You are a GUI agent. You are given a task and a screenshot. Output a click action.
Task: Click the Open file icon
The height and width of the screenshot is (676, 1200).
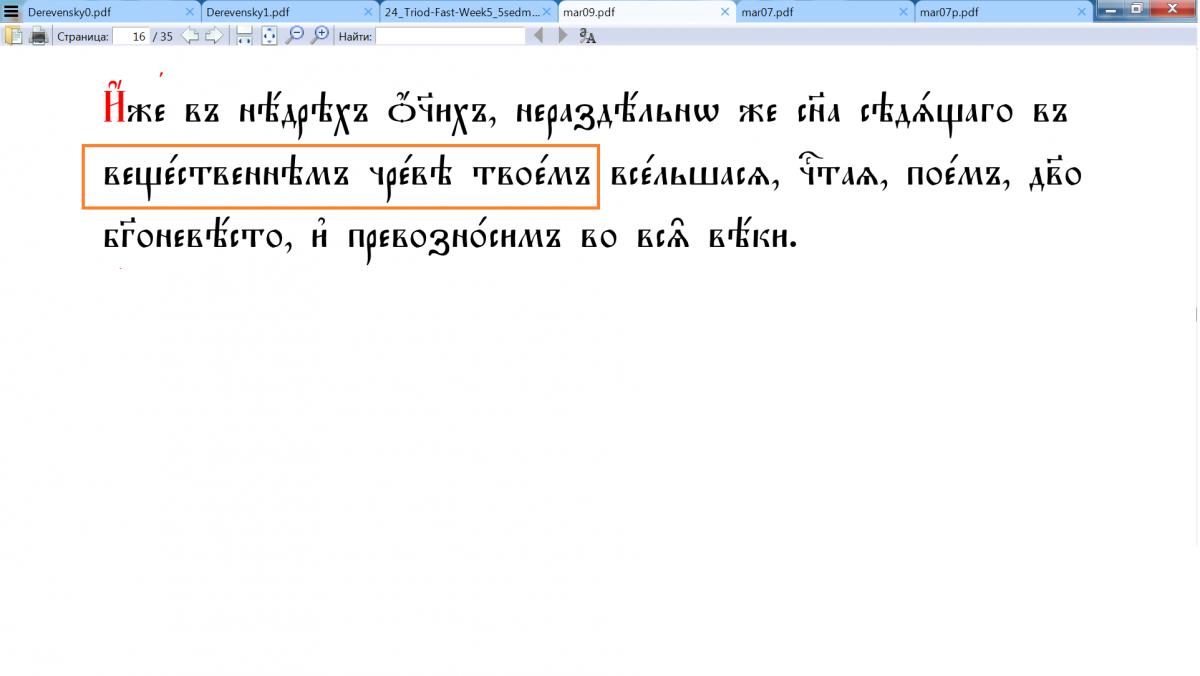click(x=14, y=36)
